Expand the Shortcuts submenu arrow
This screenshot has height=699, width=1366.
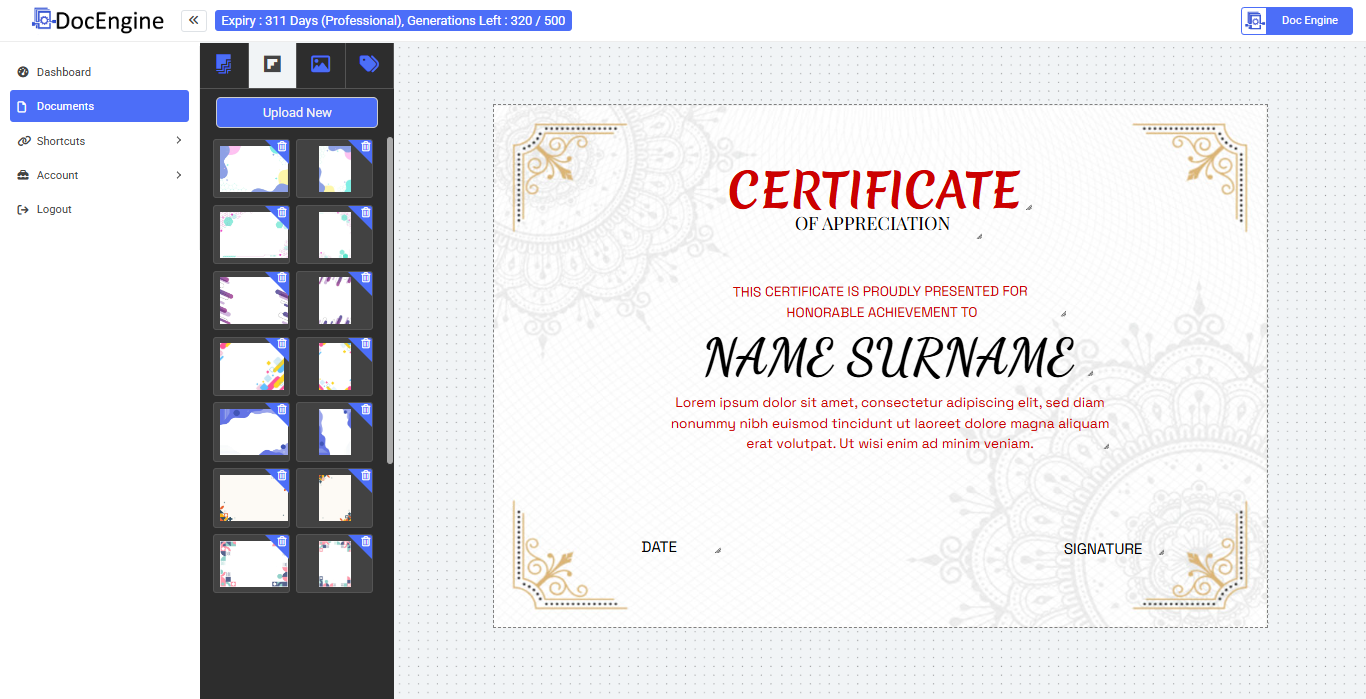coord(179,141)
